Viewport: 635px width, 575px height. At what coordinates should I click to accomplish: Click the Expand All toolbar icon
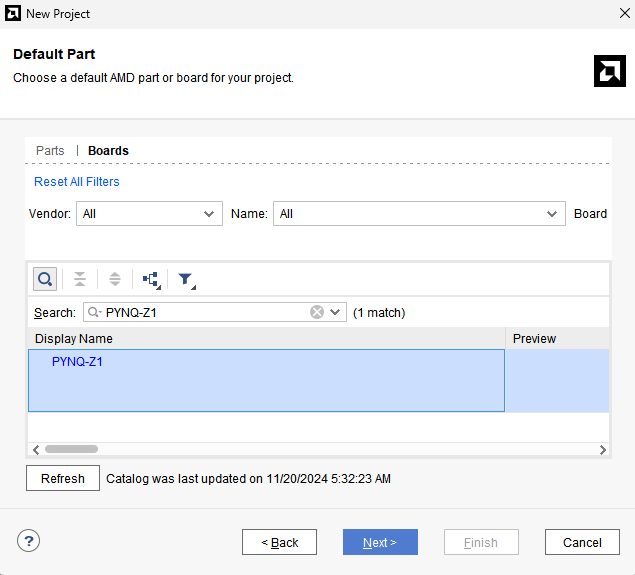[115, 279]
